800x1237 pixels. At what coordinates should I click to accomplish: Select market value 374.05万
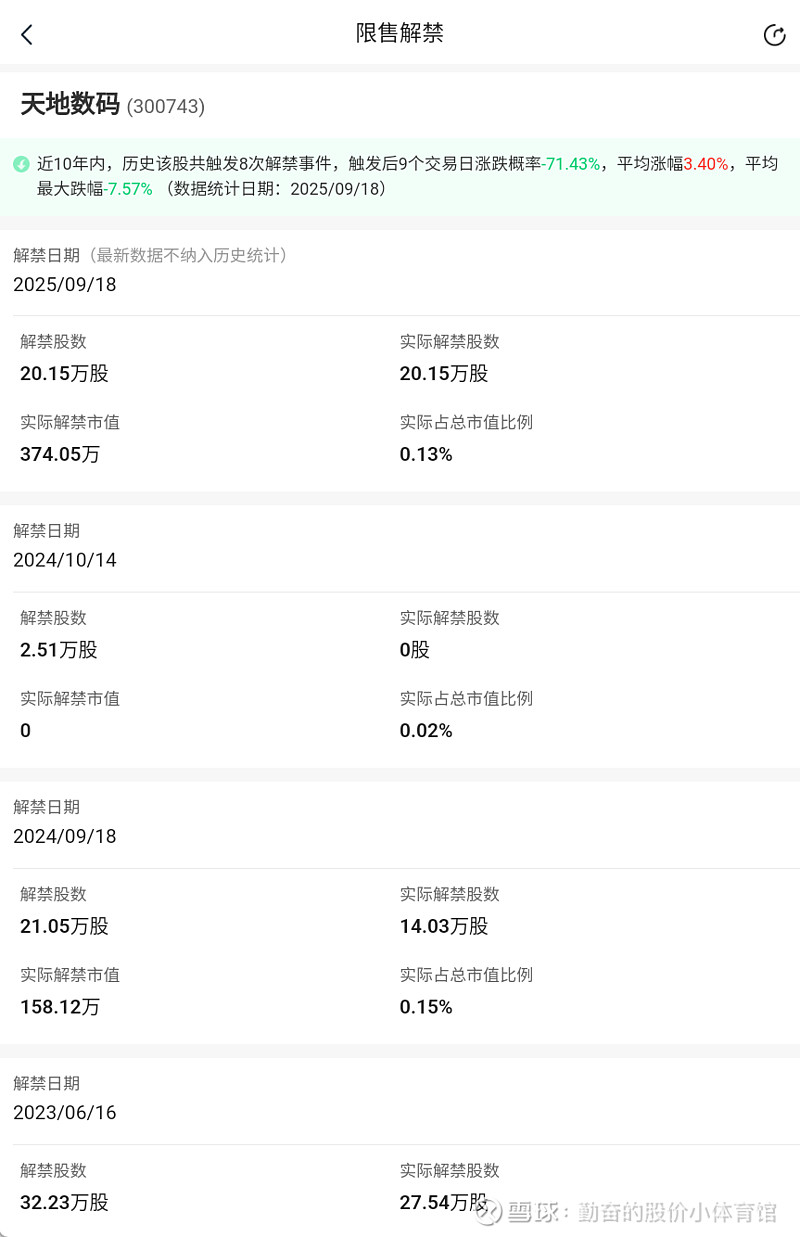(60, 455)
